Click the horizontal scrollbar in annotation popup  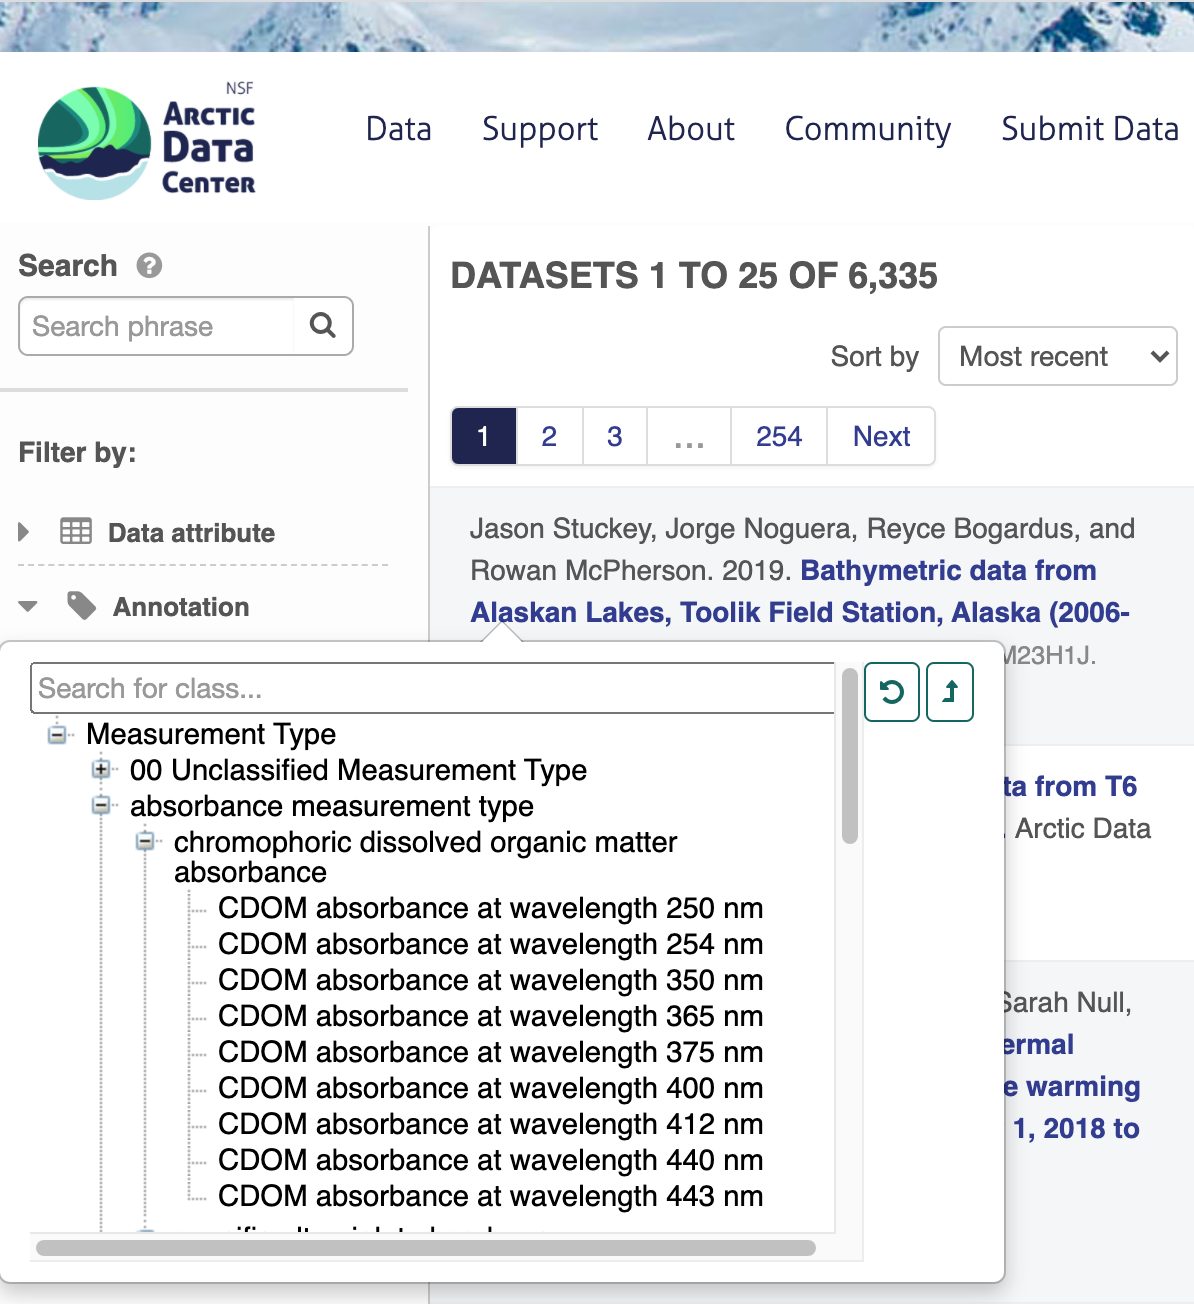click(426, 1248)
